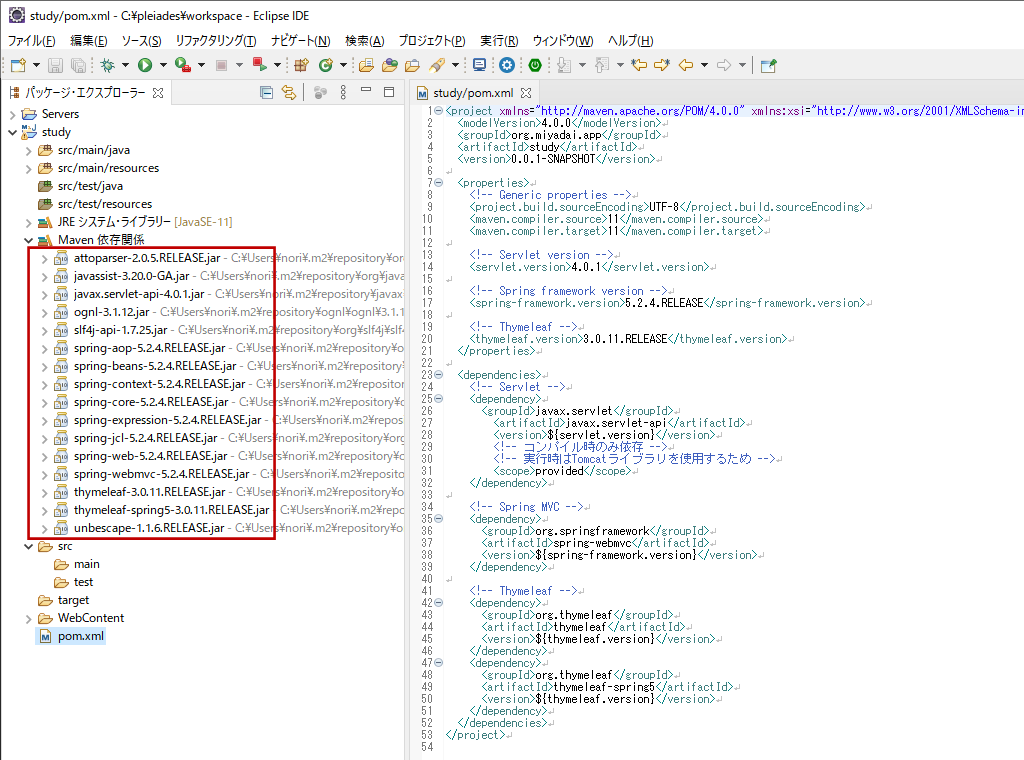The image size is (1024, 760).
Task: Expand the Servers project node
Action: point(12,114)
